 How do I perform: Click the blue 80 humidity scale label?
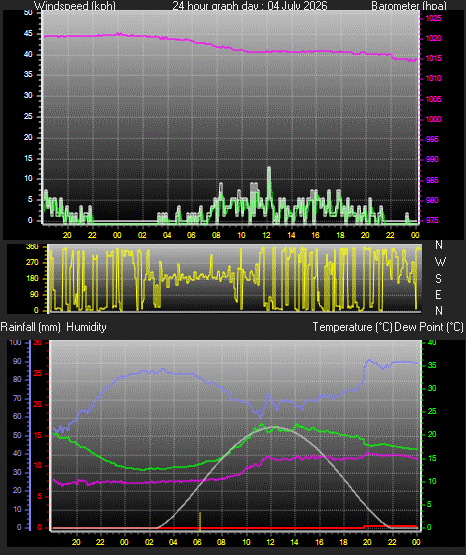[17, 379]
